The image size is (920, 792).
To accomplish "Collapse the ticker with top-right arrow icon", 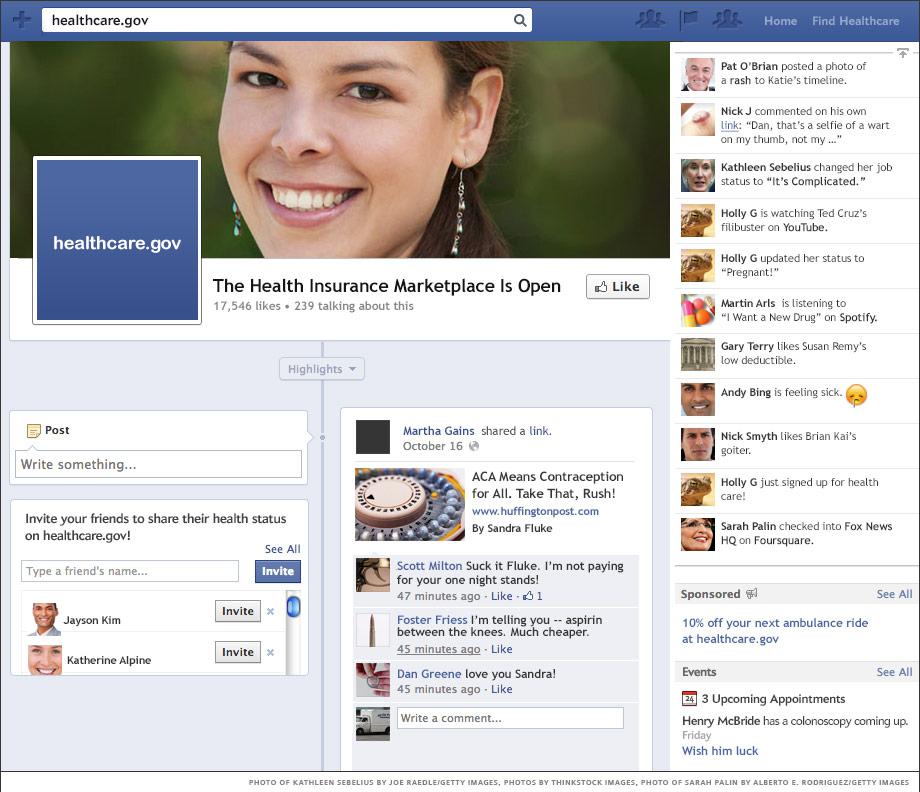I will pos(903,53).
